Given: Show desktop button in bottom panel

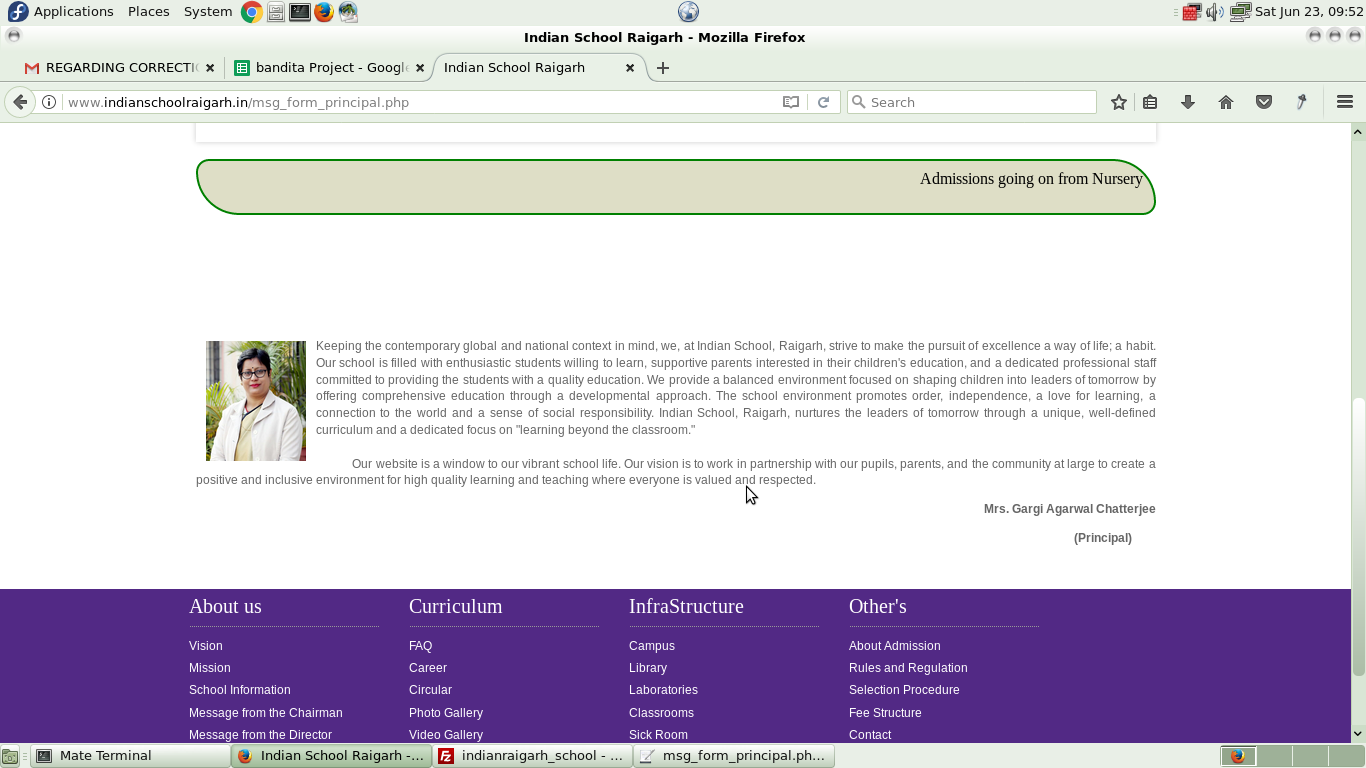Looking at the screenshot, I should pos(9,757).
